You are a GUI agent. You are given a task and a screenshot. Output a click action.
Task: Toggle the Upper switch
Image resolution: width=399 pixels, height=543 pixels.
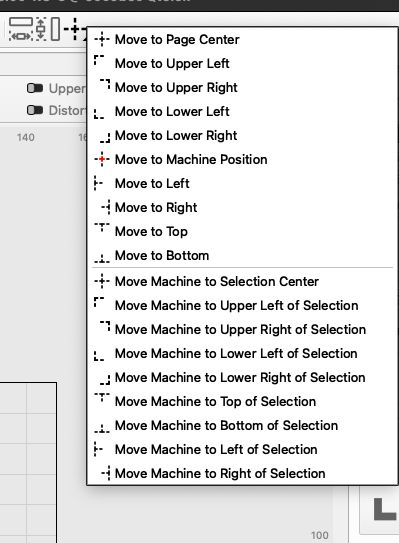[35, 88]
